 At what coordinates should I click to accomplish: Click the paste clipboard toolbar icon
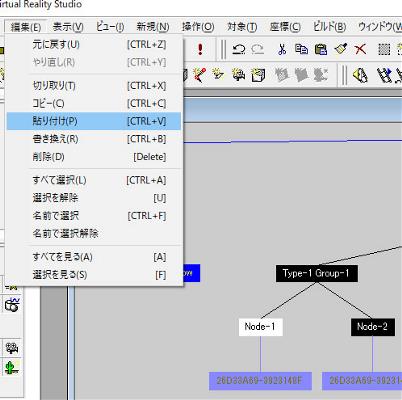pyautogui.click(x=321, y=50)
